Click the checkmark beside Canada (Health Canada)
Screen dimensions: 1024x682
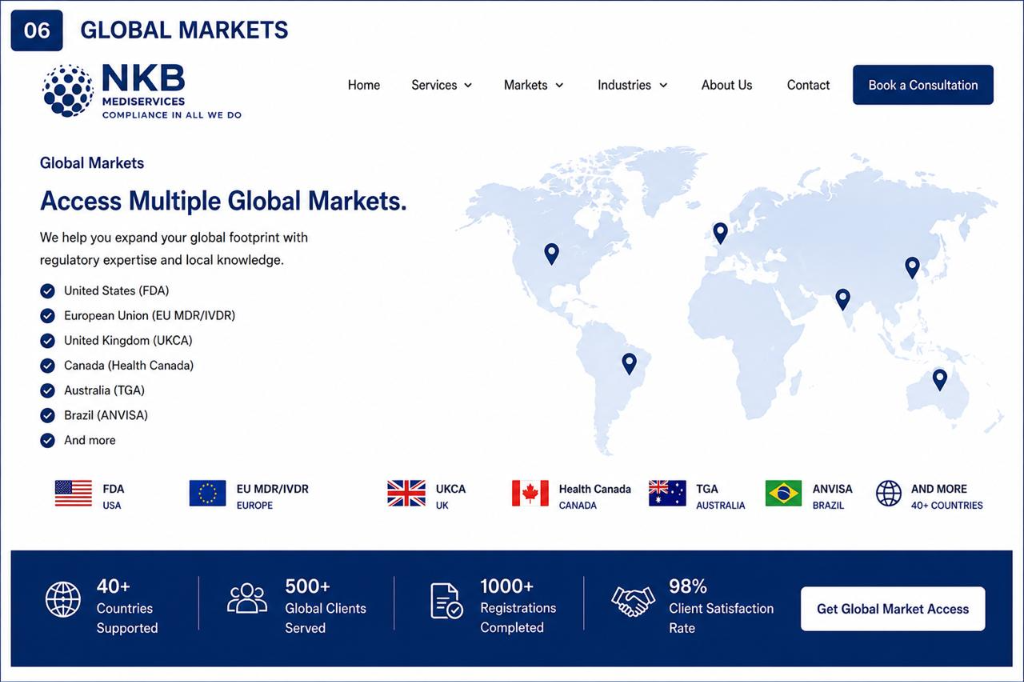coord(48,365)
